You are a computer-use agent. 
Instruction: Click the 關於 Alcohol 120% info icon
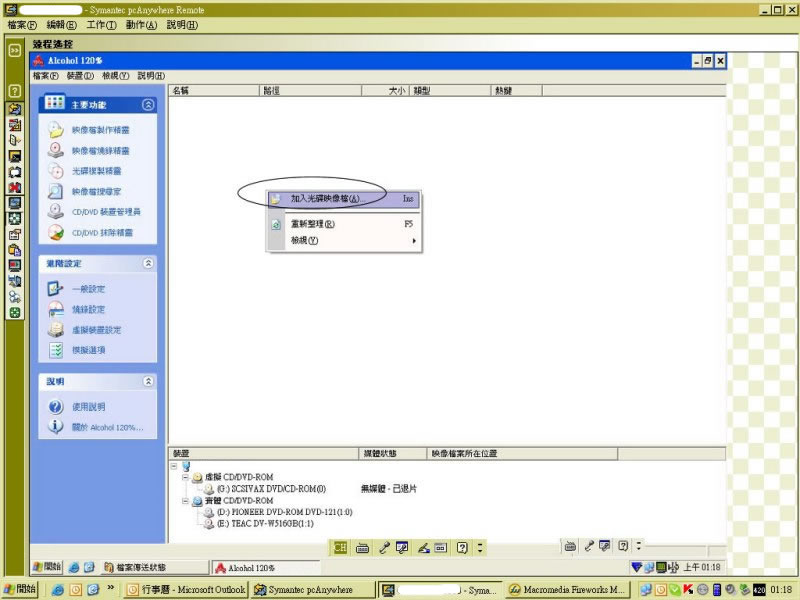click(56, 427)
